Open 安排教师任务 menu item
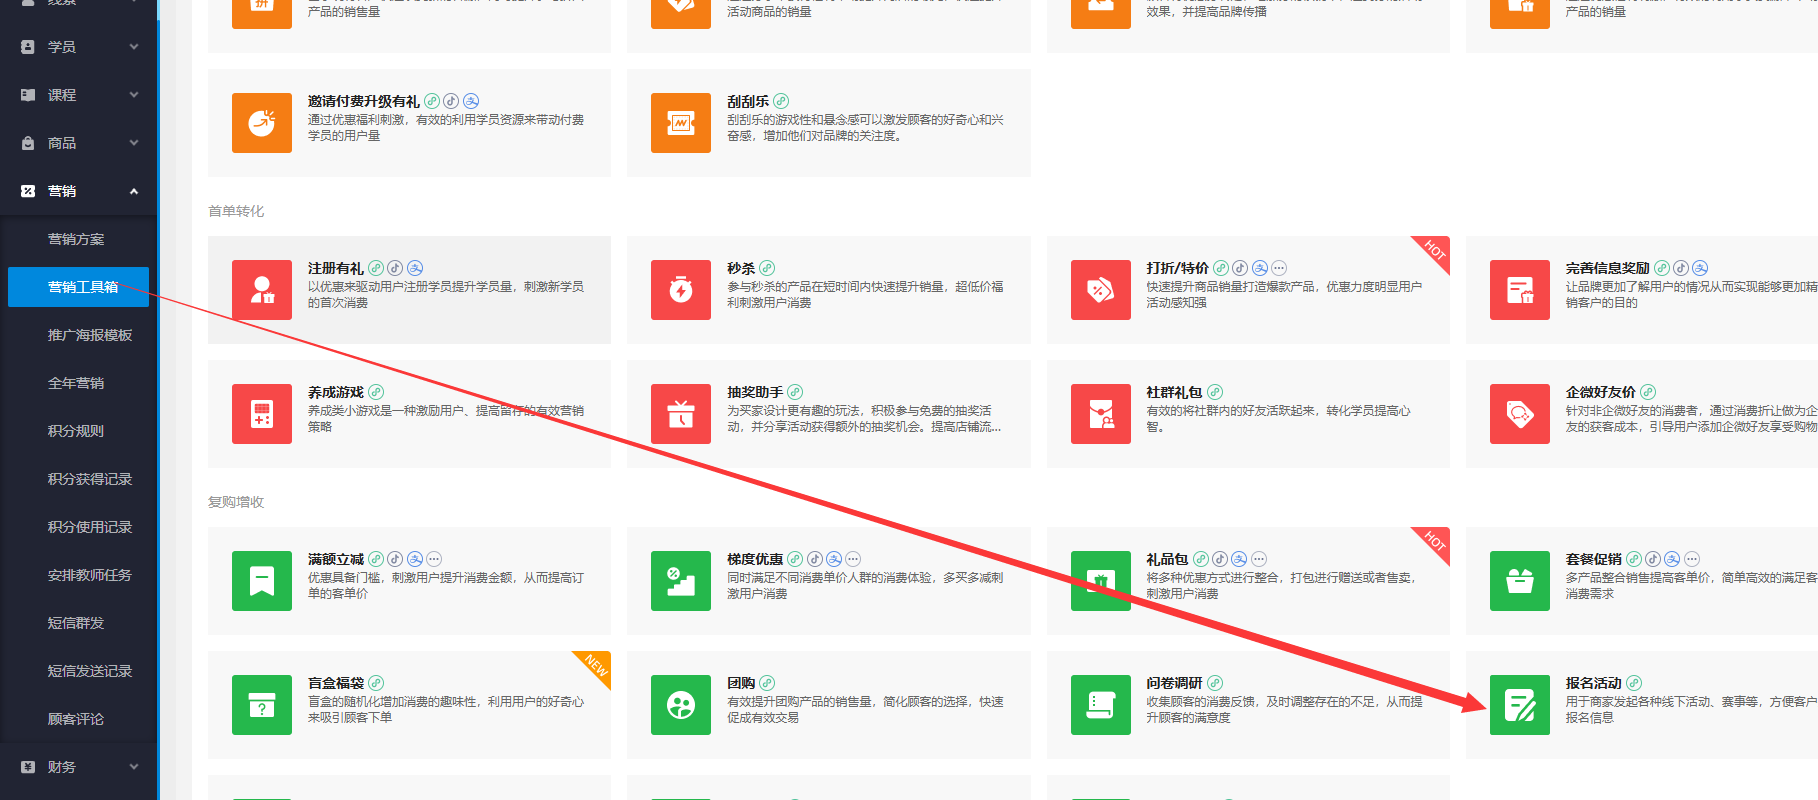Image resolution: width=1818 pixels, height=800 pixels. [x=90, y=575]
